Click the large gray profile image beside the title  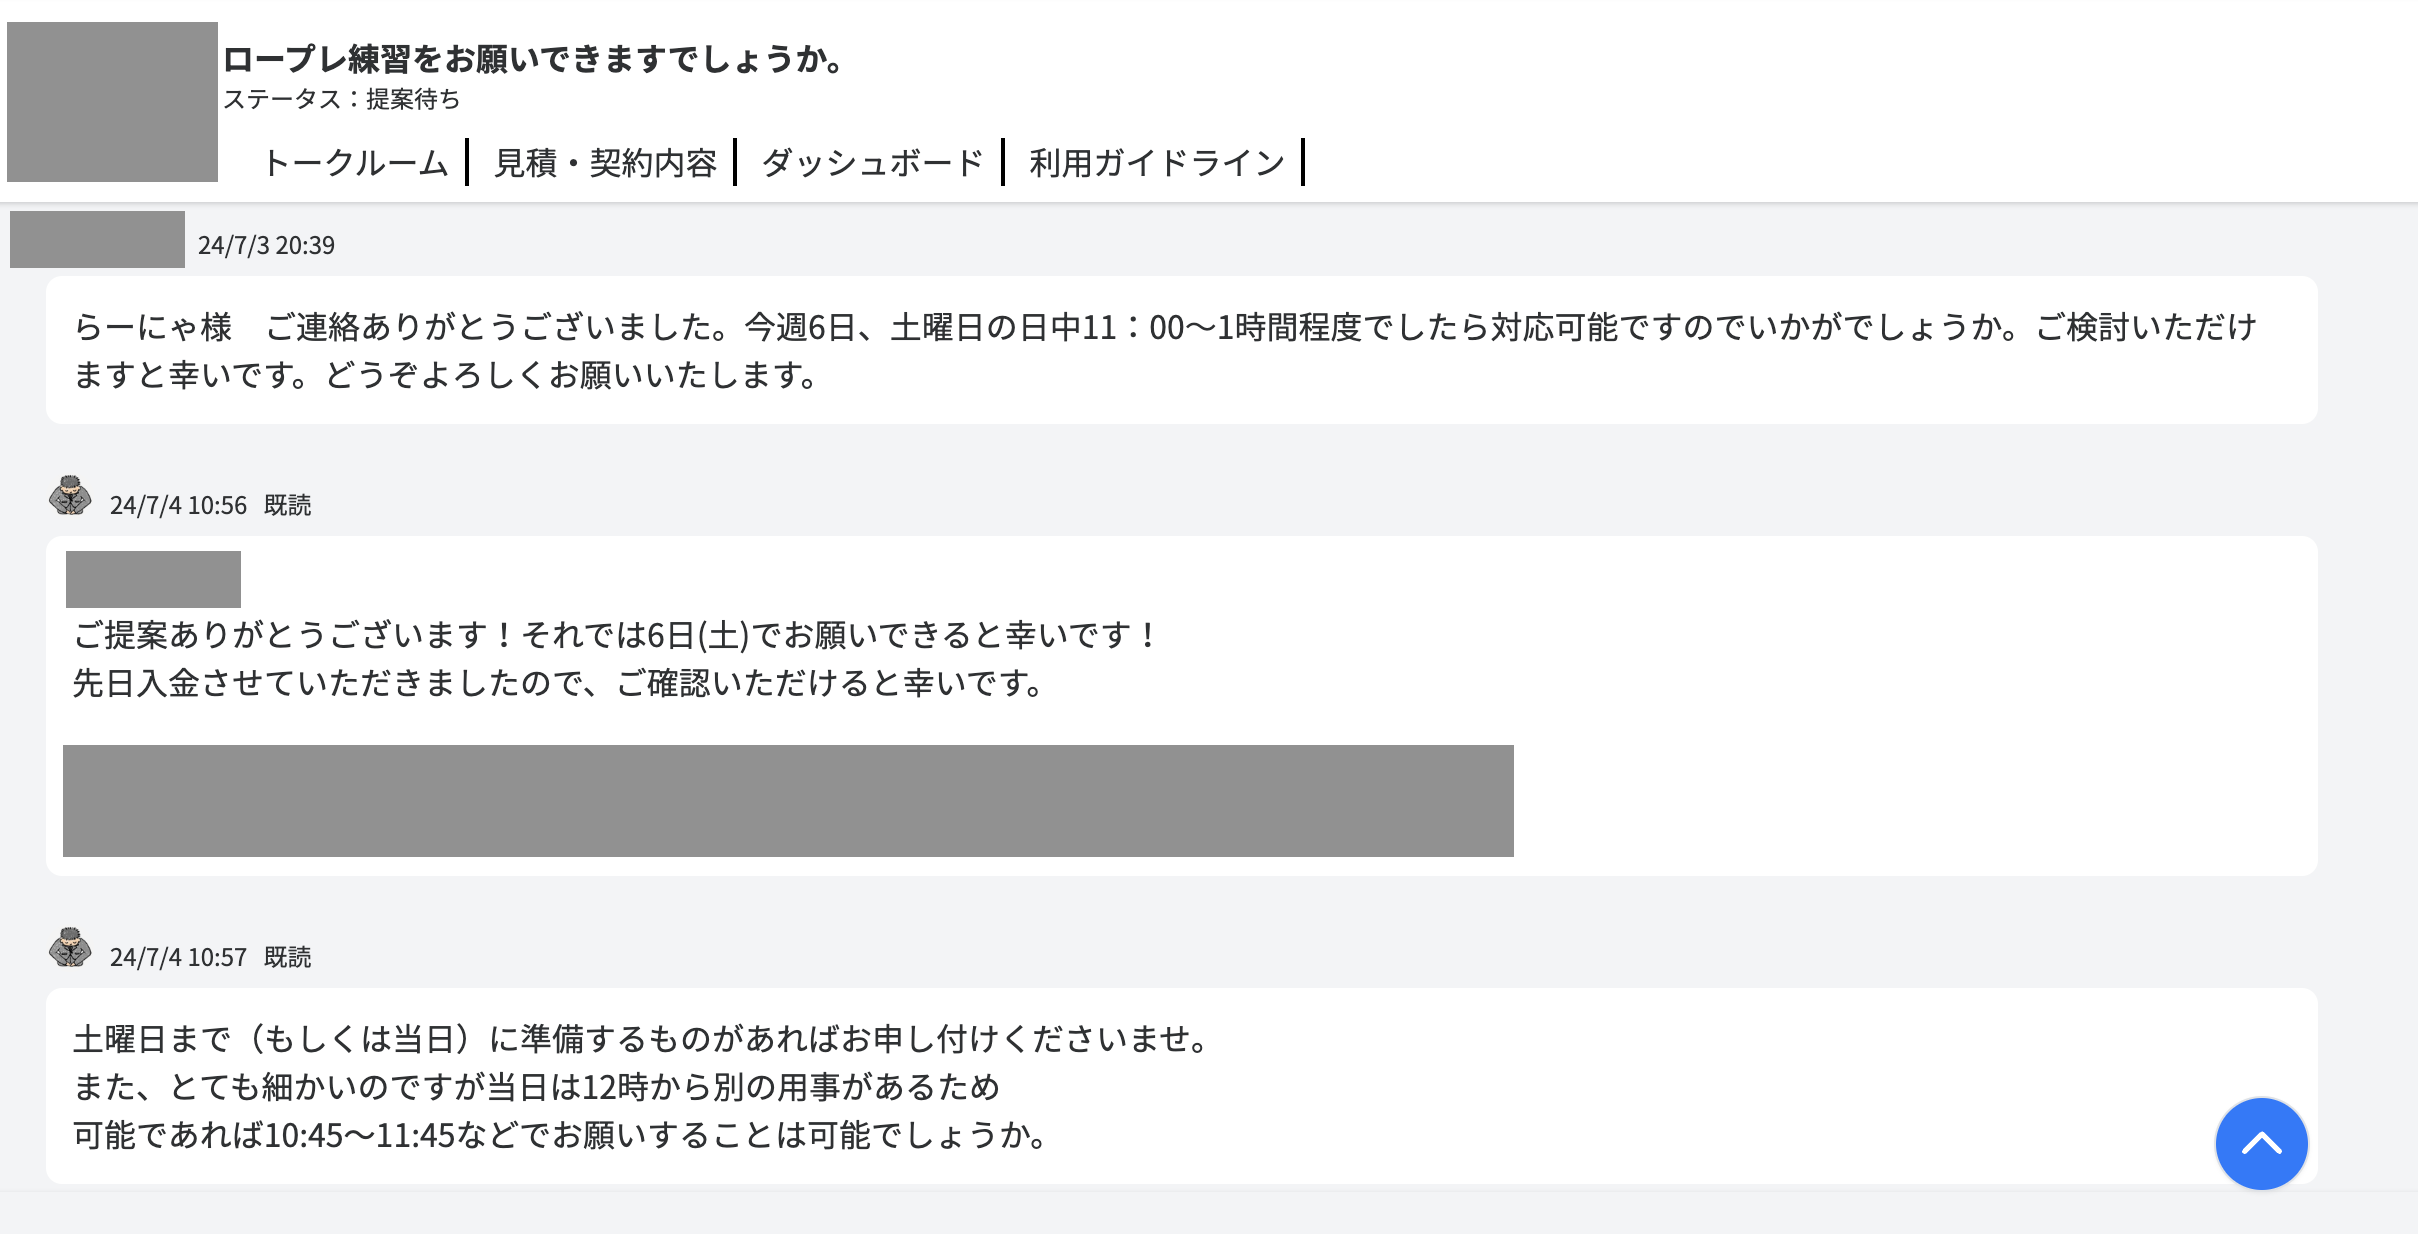point(112,102)
